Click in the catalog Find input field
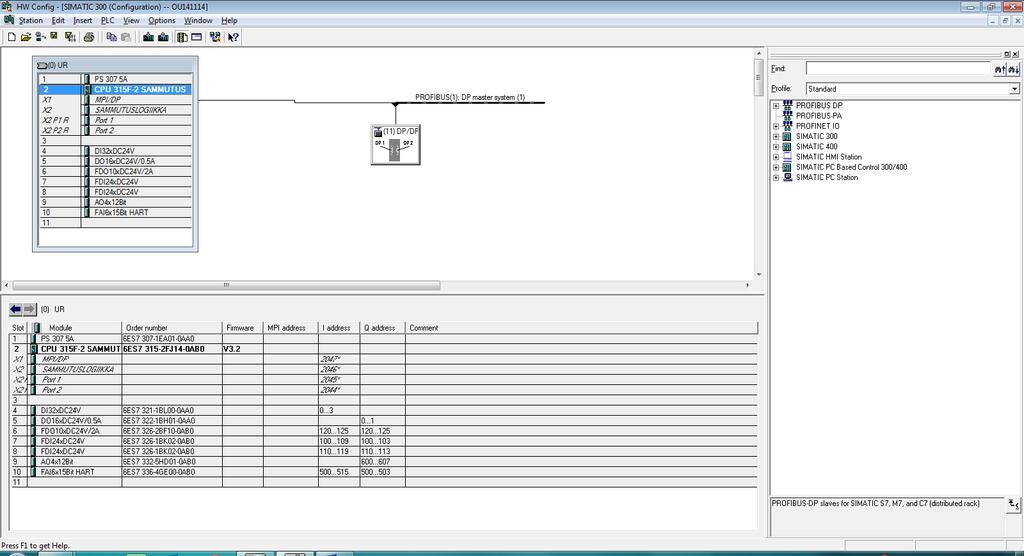The width and height of the screenshot is (1024, 556). coord(898,69)
